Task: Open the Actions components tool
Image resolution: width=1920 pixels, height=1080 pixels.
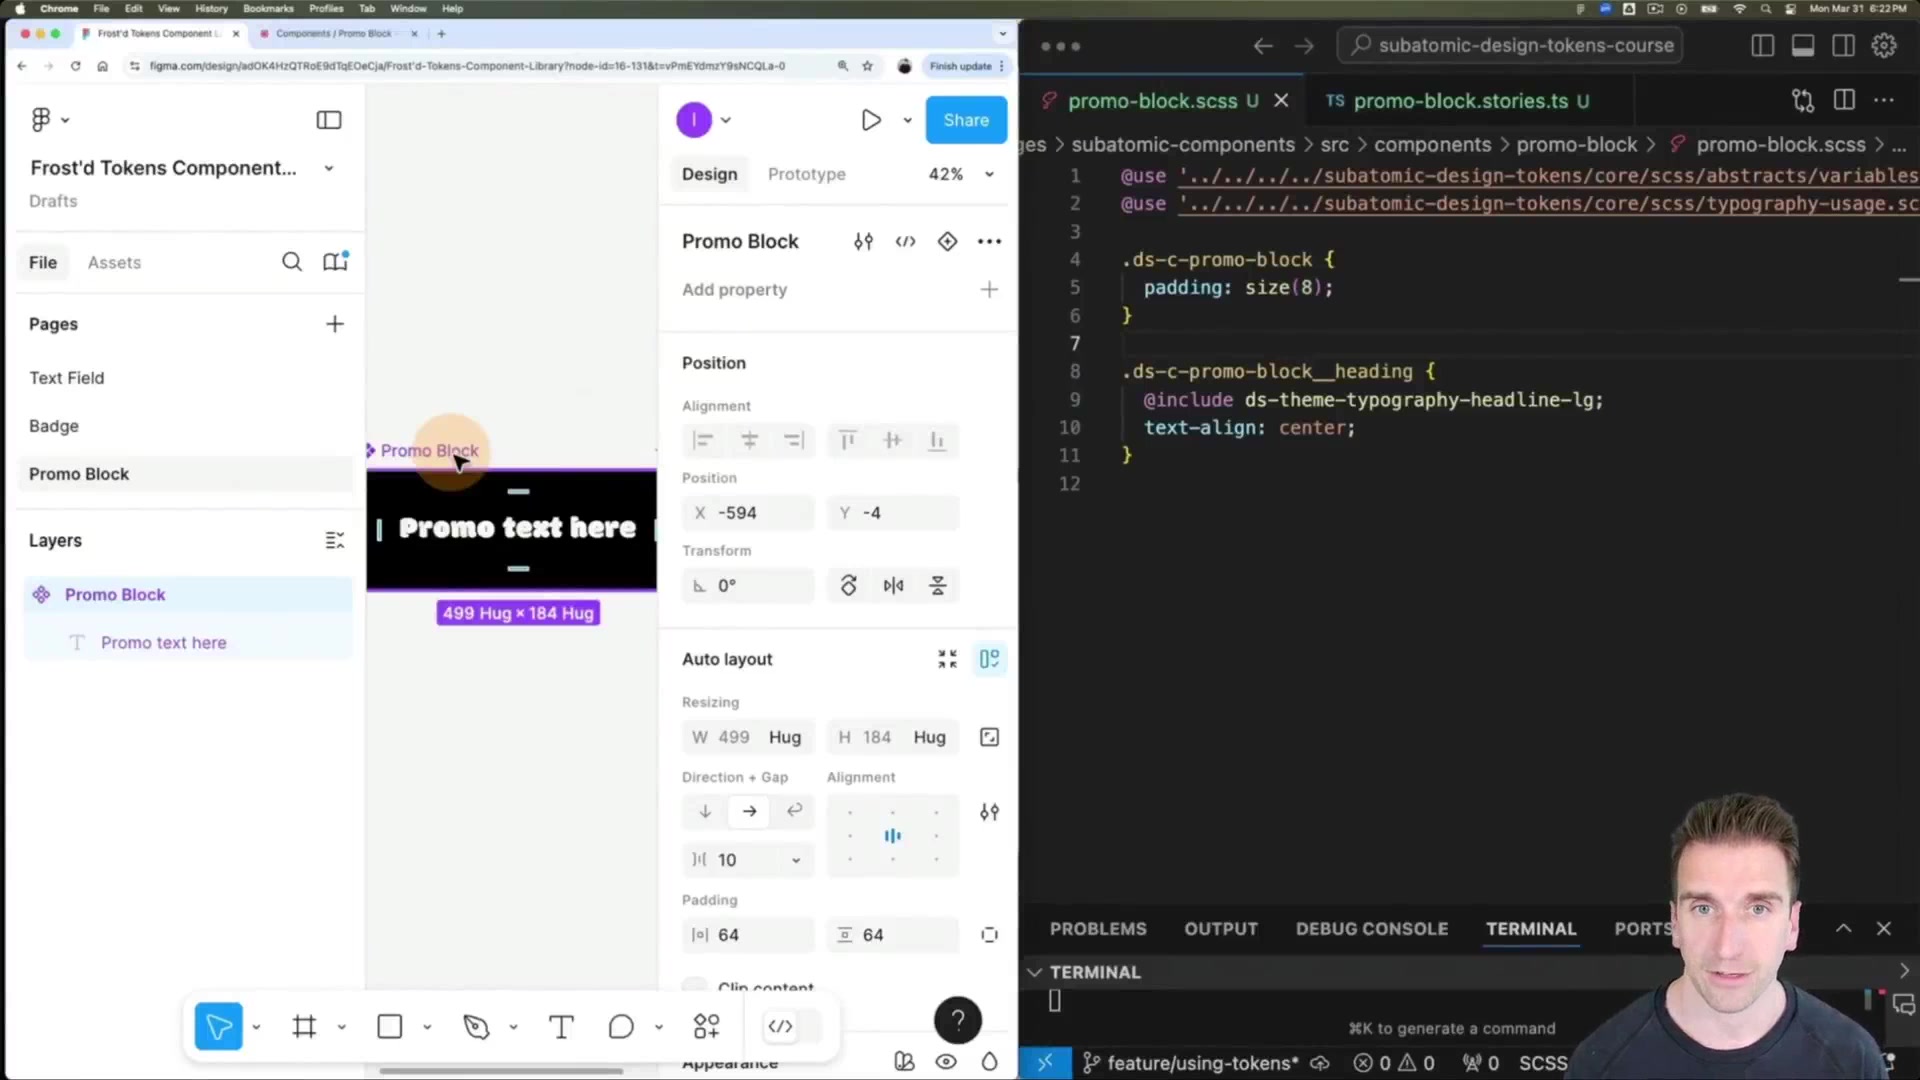Action: pos(707,1026)
